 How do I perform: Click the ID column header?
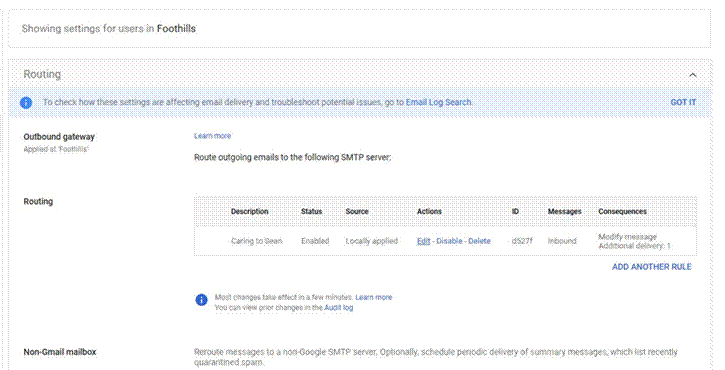coord(515,211)
